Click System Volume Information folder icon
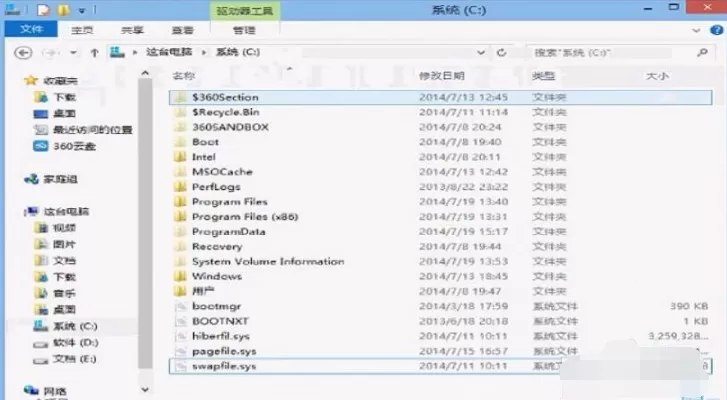Image resolution: width=727 pixels, height=400 pixels. point(180,261)
